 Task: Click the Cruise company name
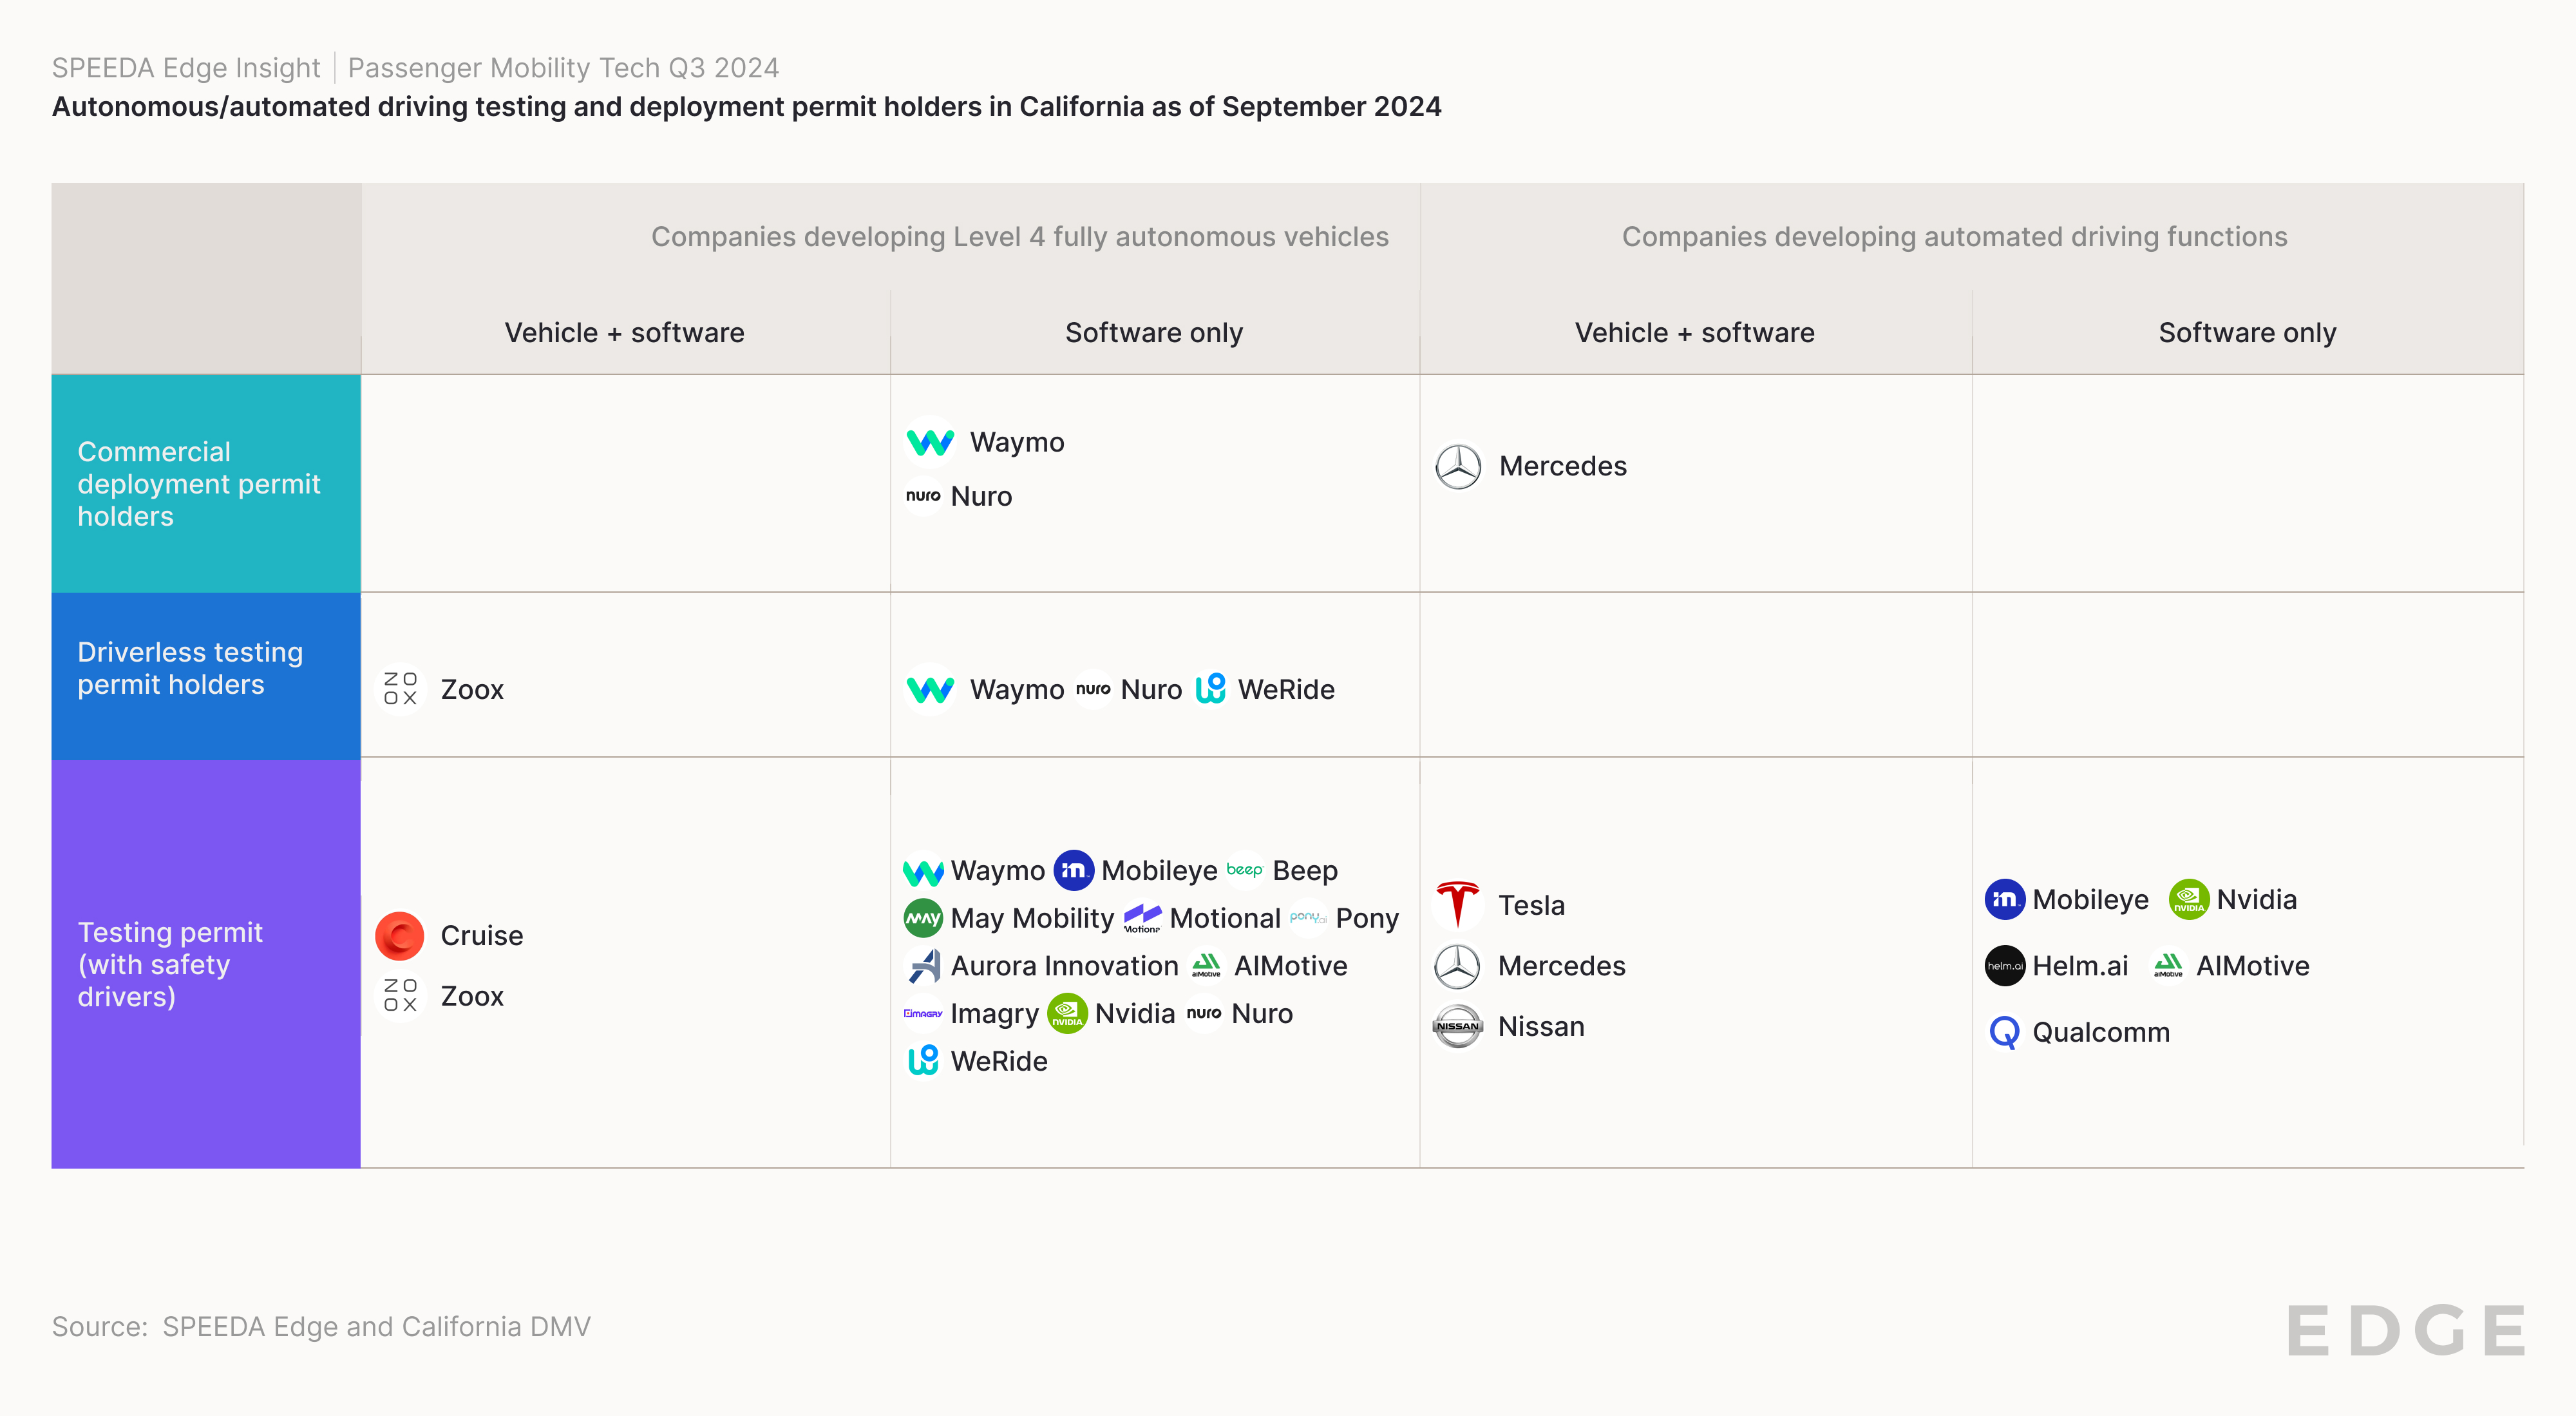coord(482,936)
